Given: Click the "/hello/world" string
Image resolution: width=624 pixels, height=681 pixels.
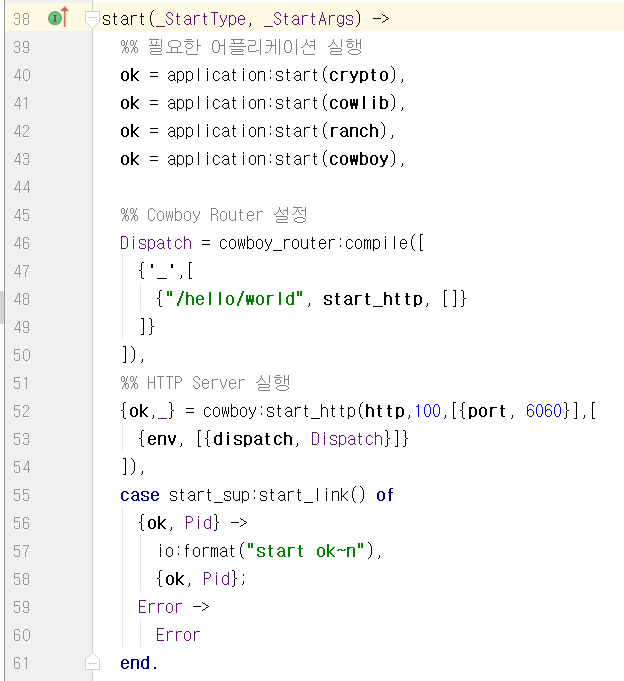Looking at the screenshot, I should (x=234, y=299).
